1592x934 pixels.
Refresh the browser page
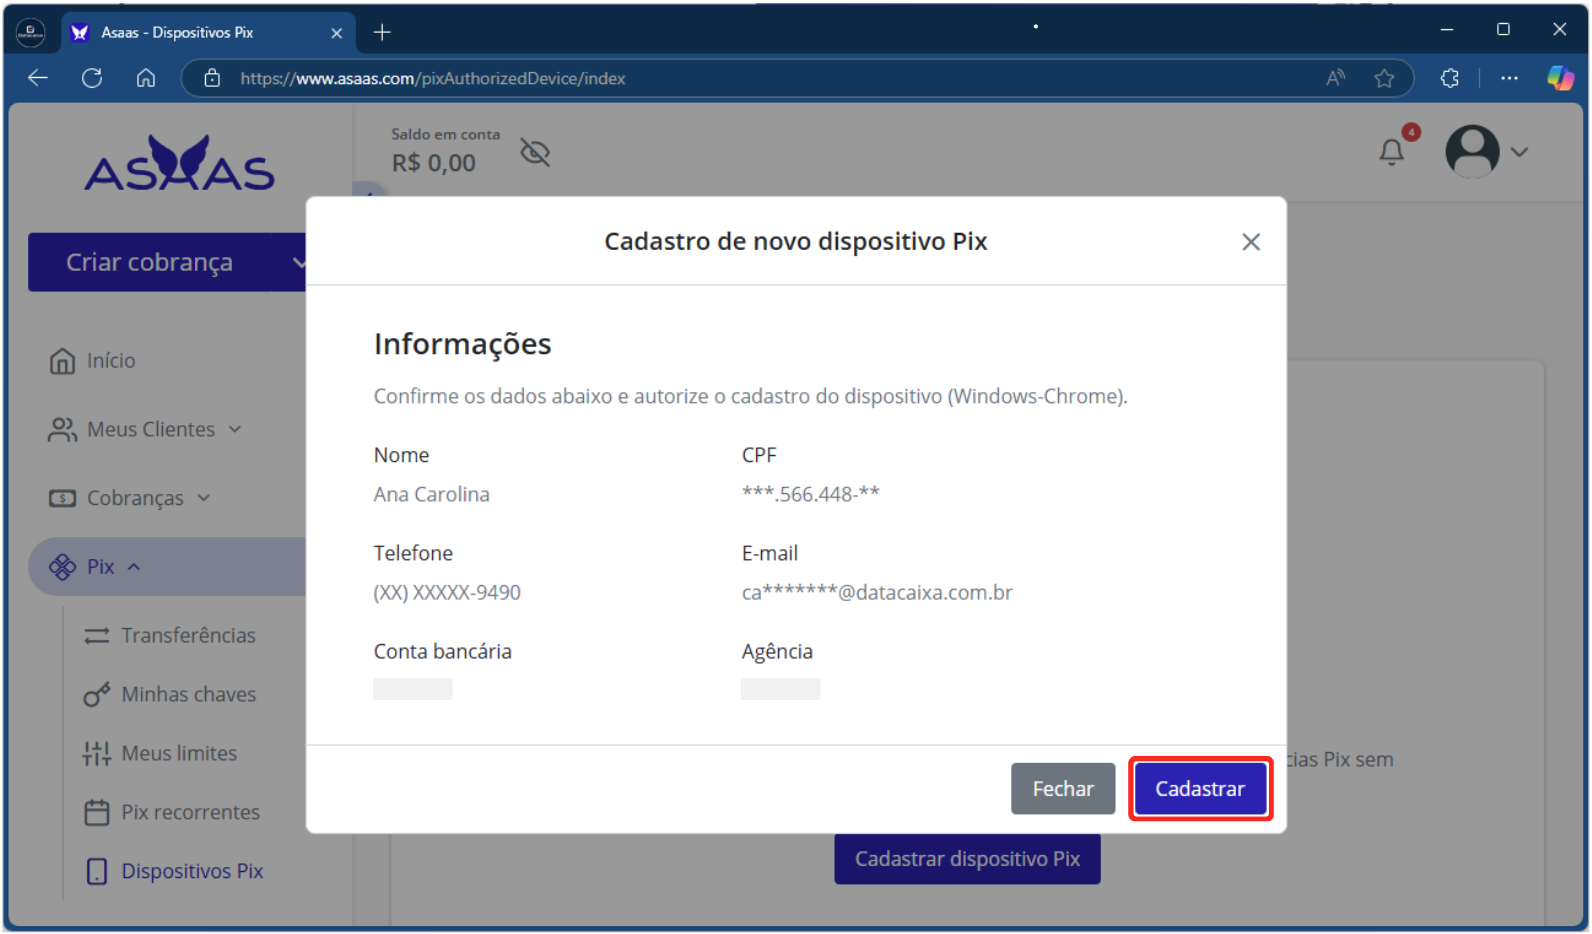(92, 78)
